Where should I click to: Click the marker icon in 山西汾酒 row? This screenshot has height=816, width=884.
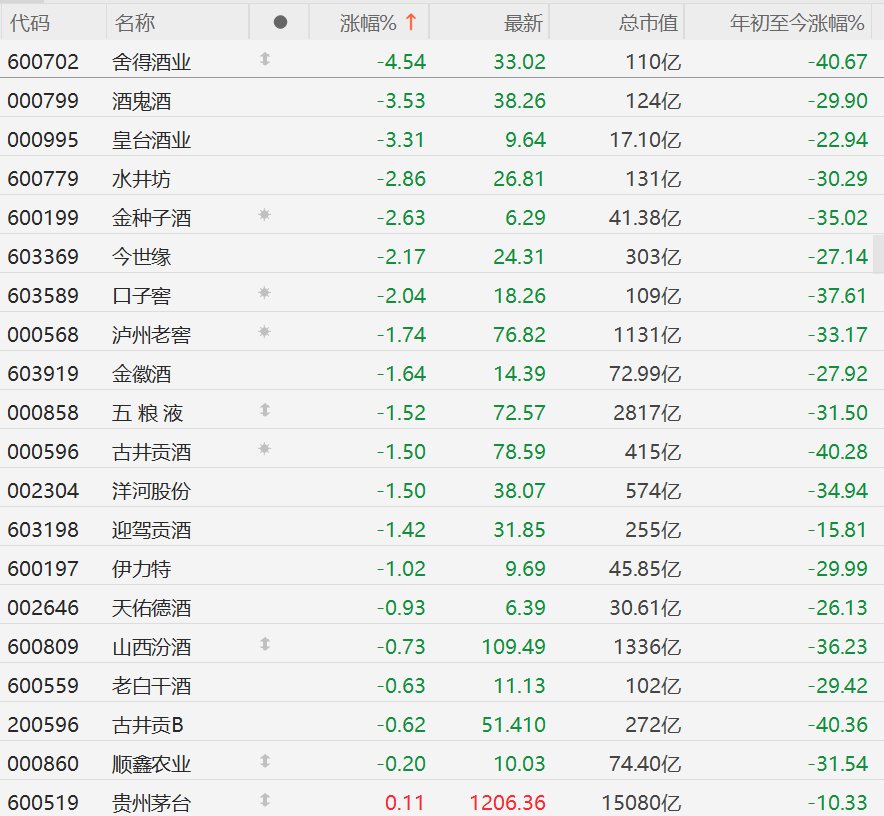point(265,644)
